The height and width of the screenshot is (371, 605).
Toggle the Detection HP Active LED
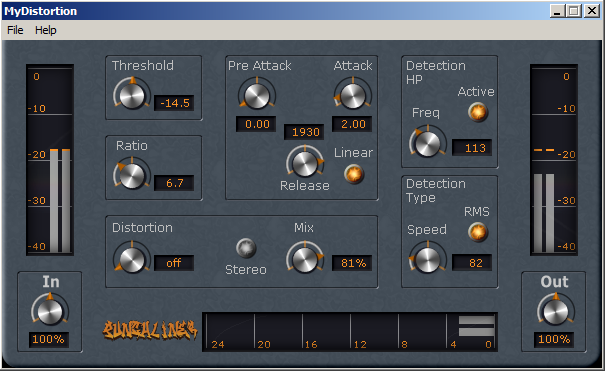coord(478,112)
